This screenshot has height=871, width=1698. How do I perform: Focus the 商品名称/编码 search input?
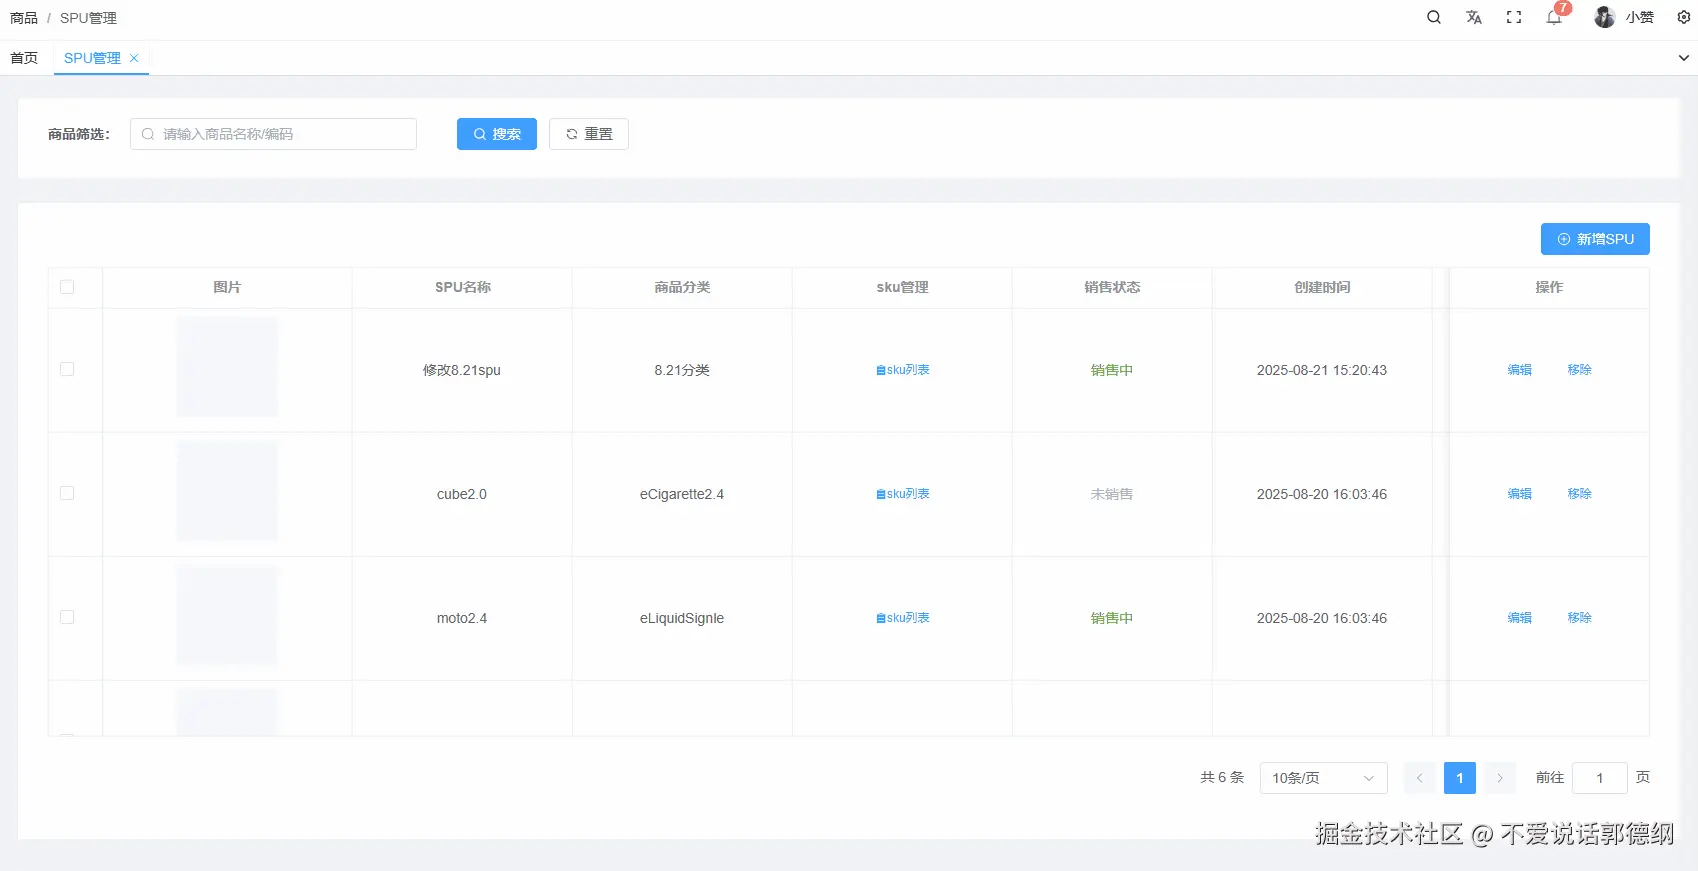tap(273, 134)
